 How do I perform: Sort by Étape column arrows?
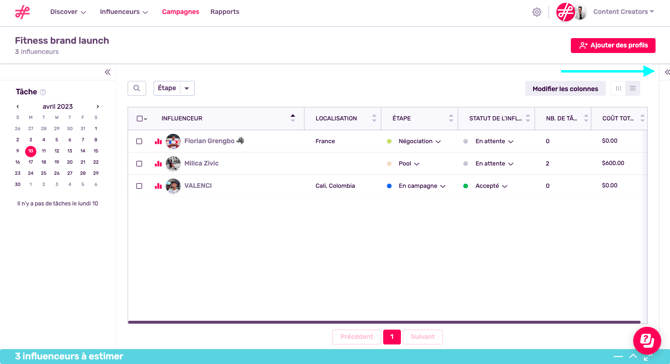[451, 118]
